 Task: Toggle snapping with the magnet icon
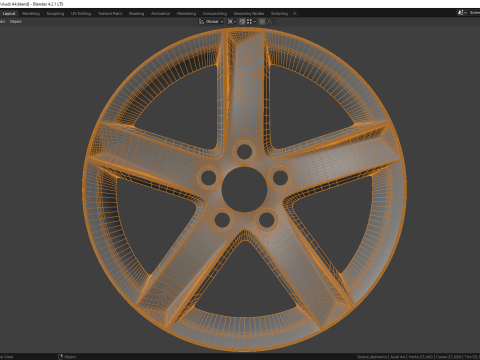click(242, 22)
